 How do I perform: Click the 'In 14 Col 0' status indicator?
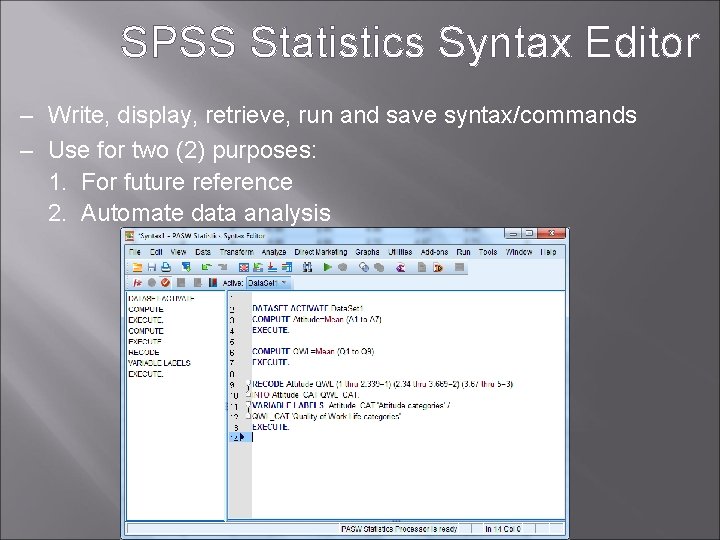coord(503,529)
